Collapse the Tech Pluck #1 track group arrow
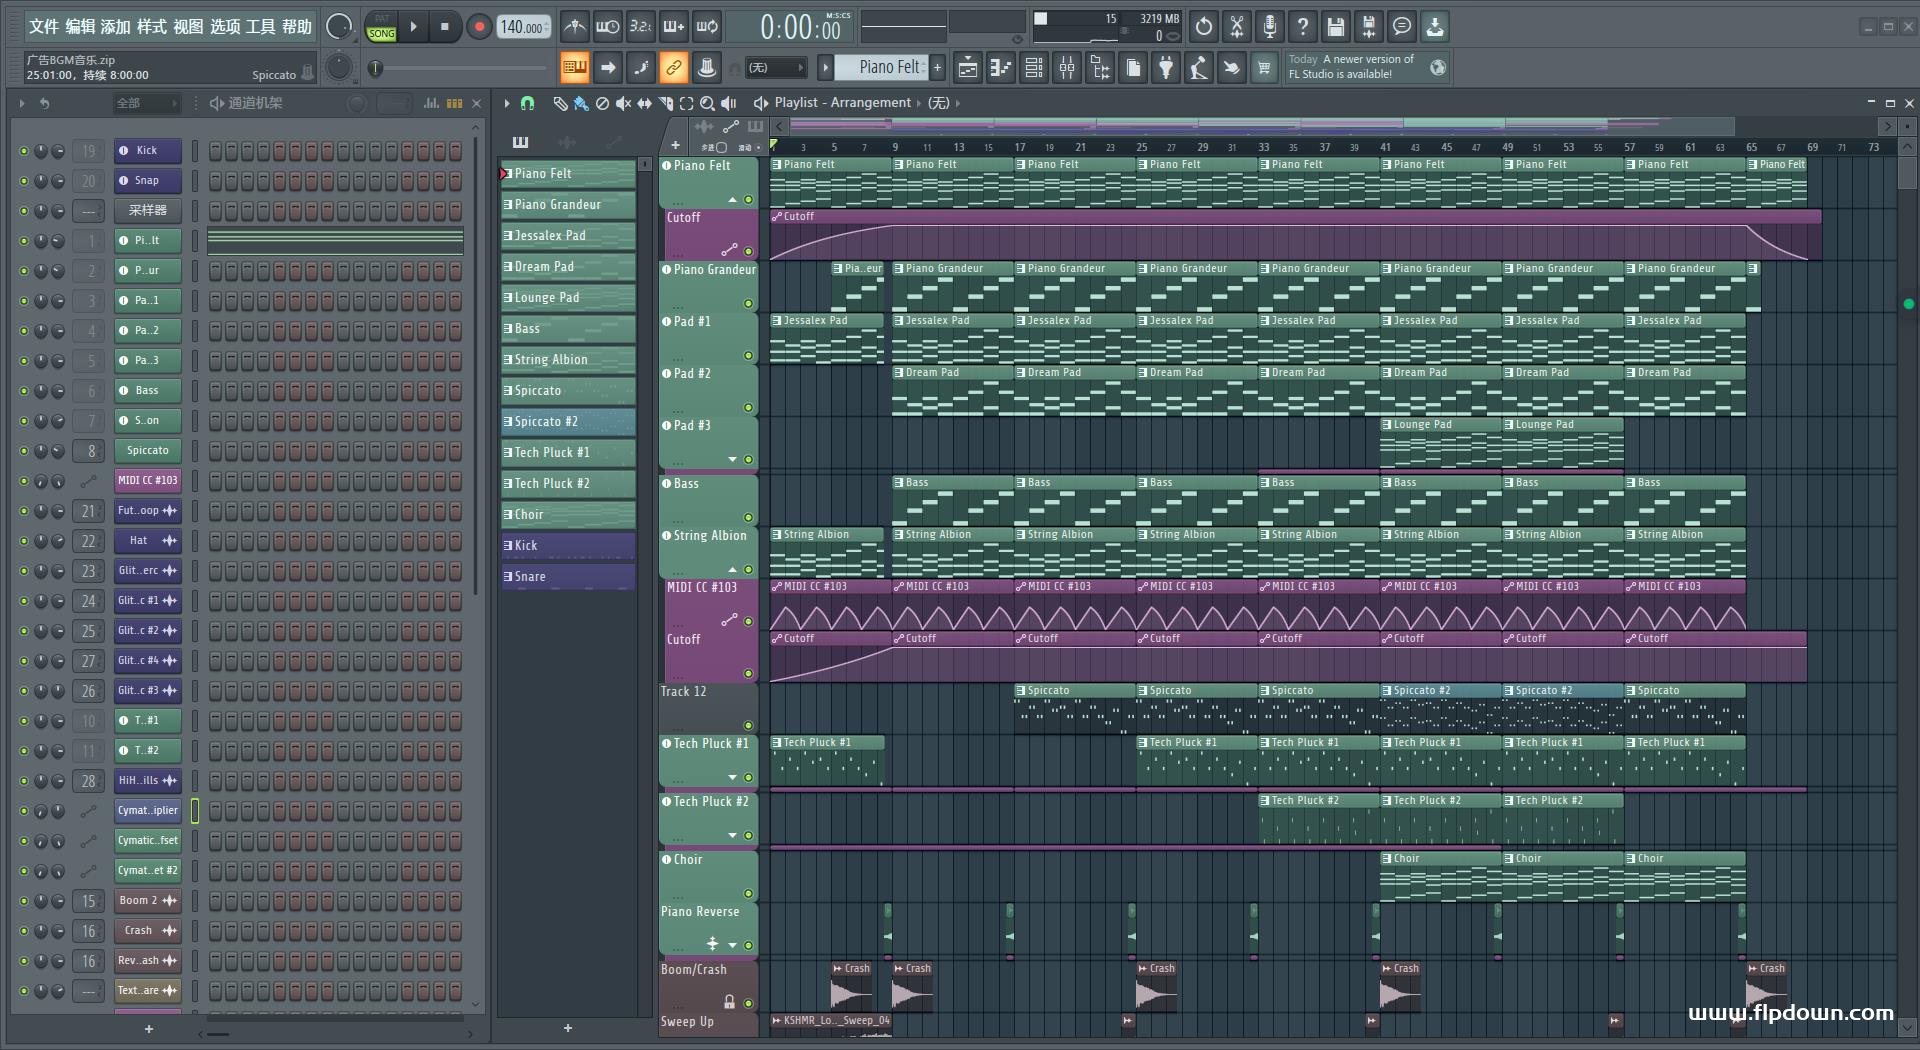Image resolution: width=1920 pixels, height=1050 pixels. 732,777
